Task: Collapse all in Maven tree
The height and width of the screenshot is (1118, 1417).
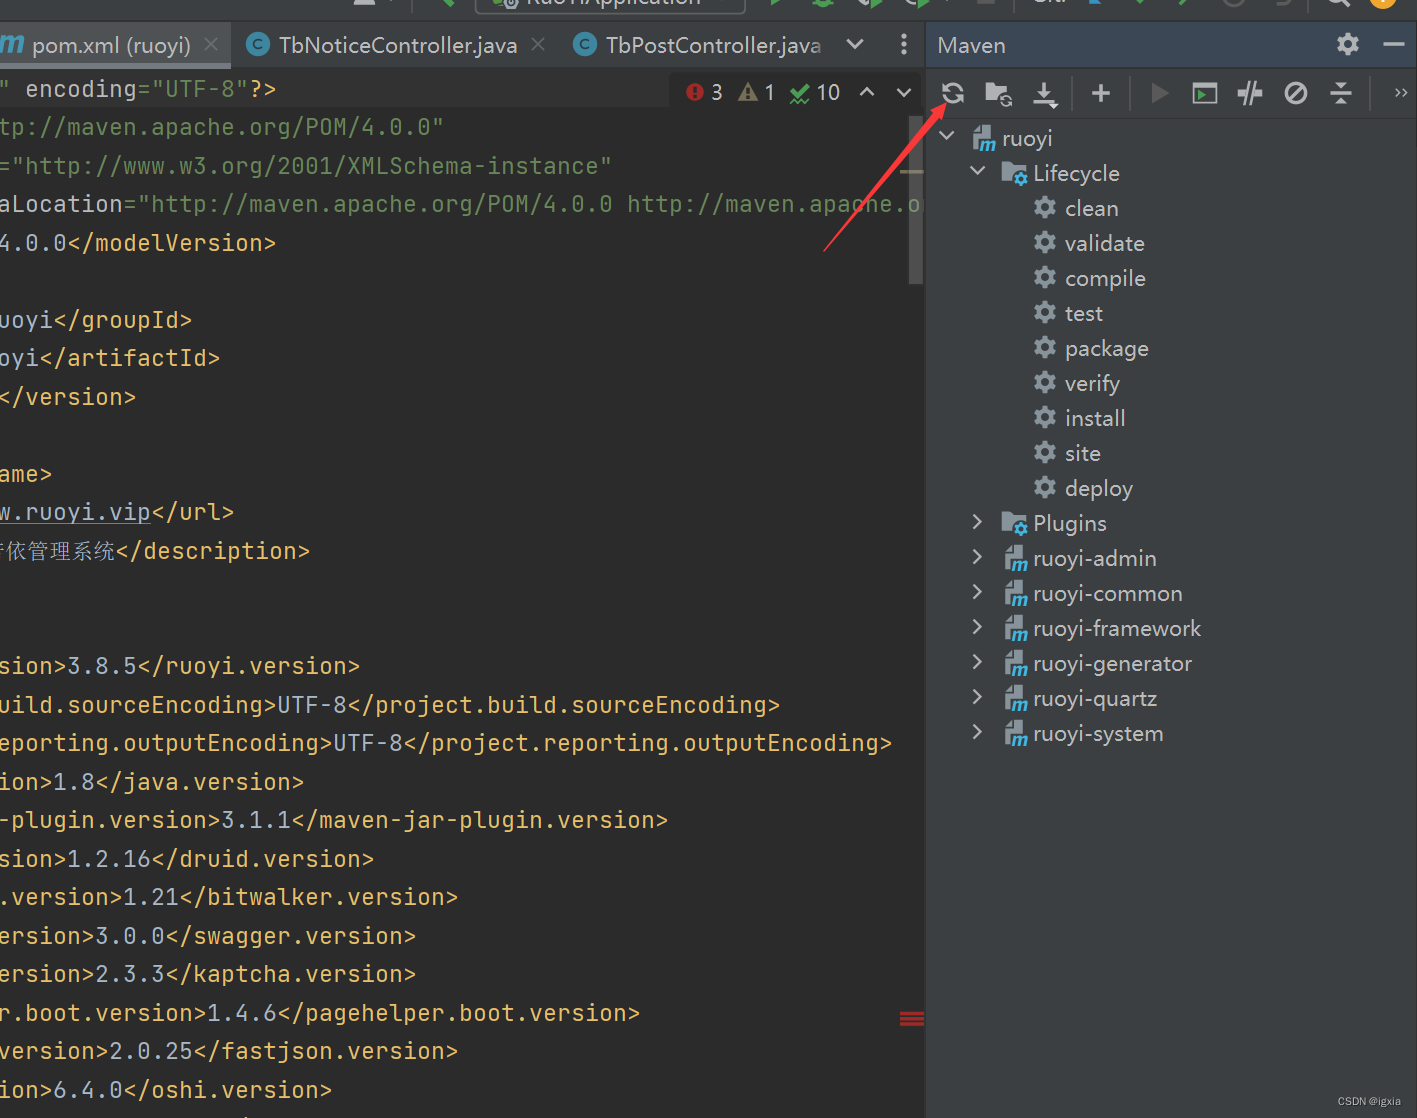Action: [1341, 93]
